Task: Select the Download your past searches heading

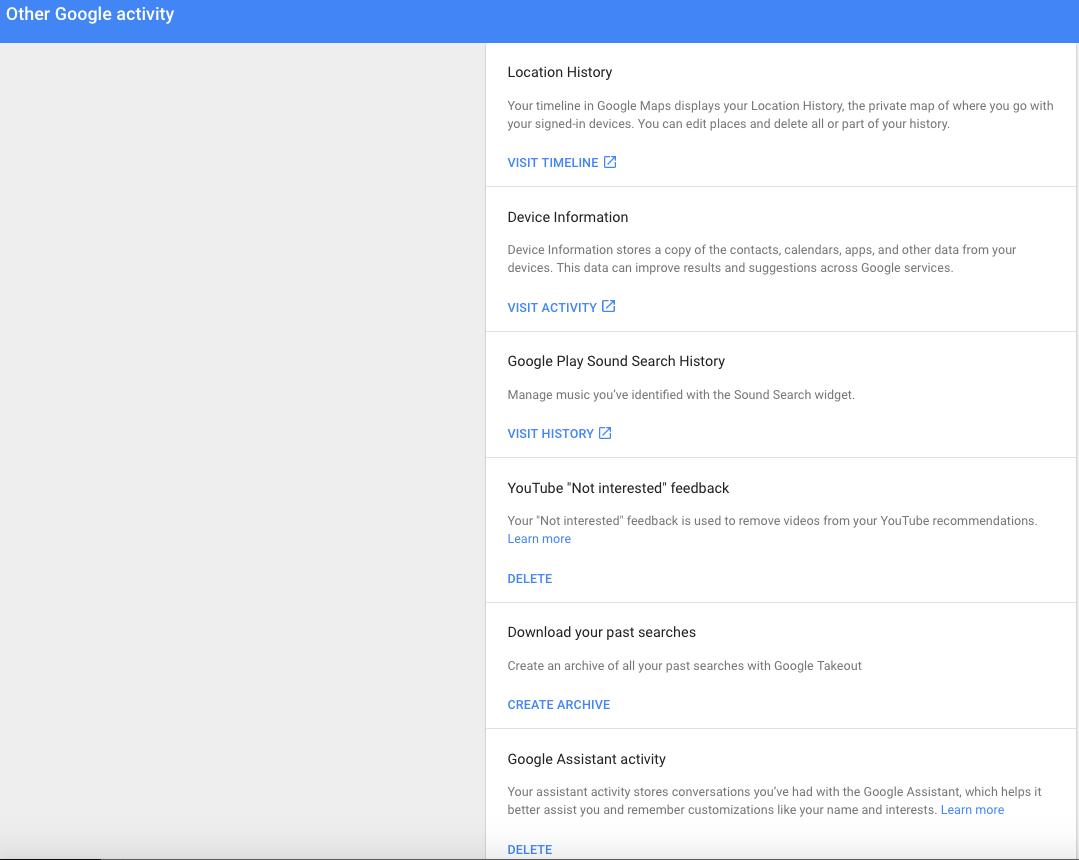Action: coord(601,632)
